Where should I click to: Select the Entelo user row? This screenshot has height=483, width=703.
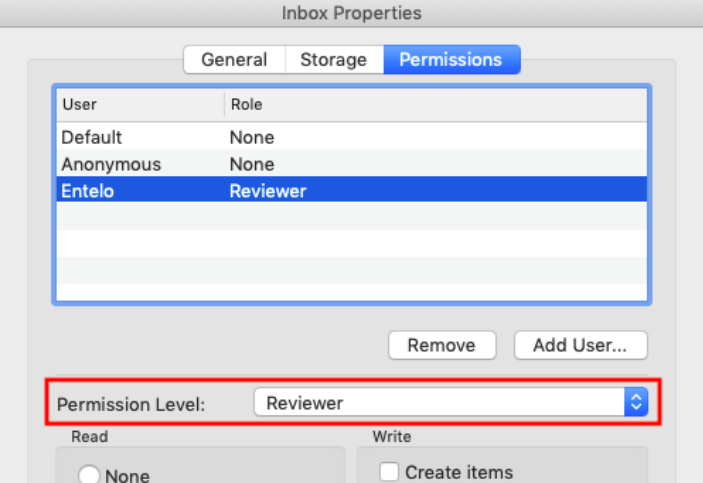(352, 191)
